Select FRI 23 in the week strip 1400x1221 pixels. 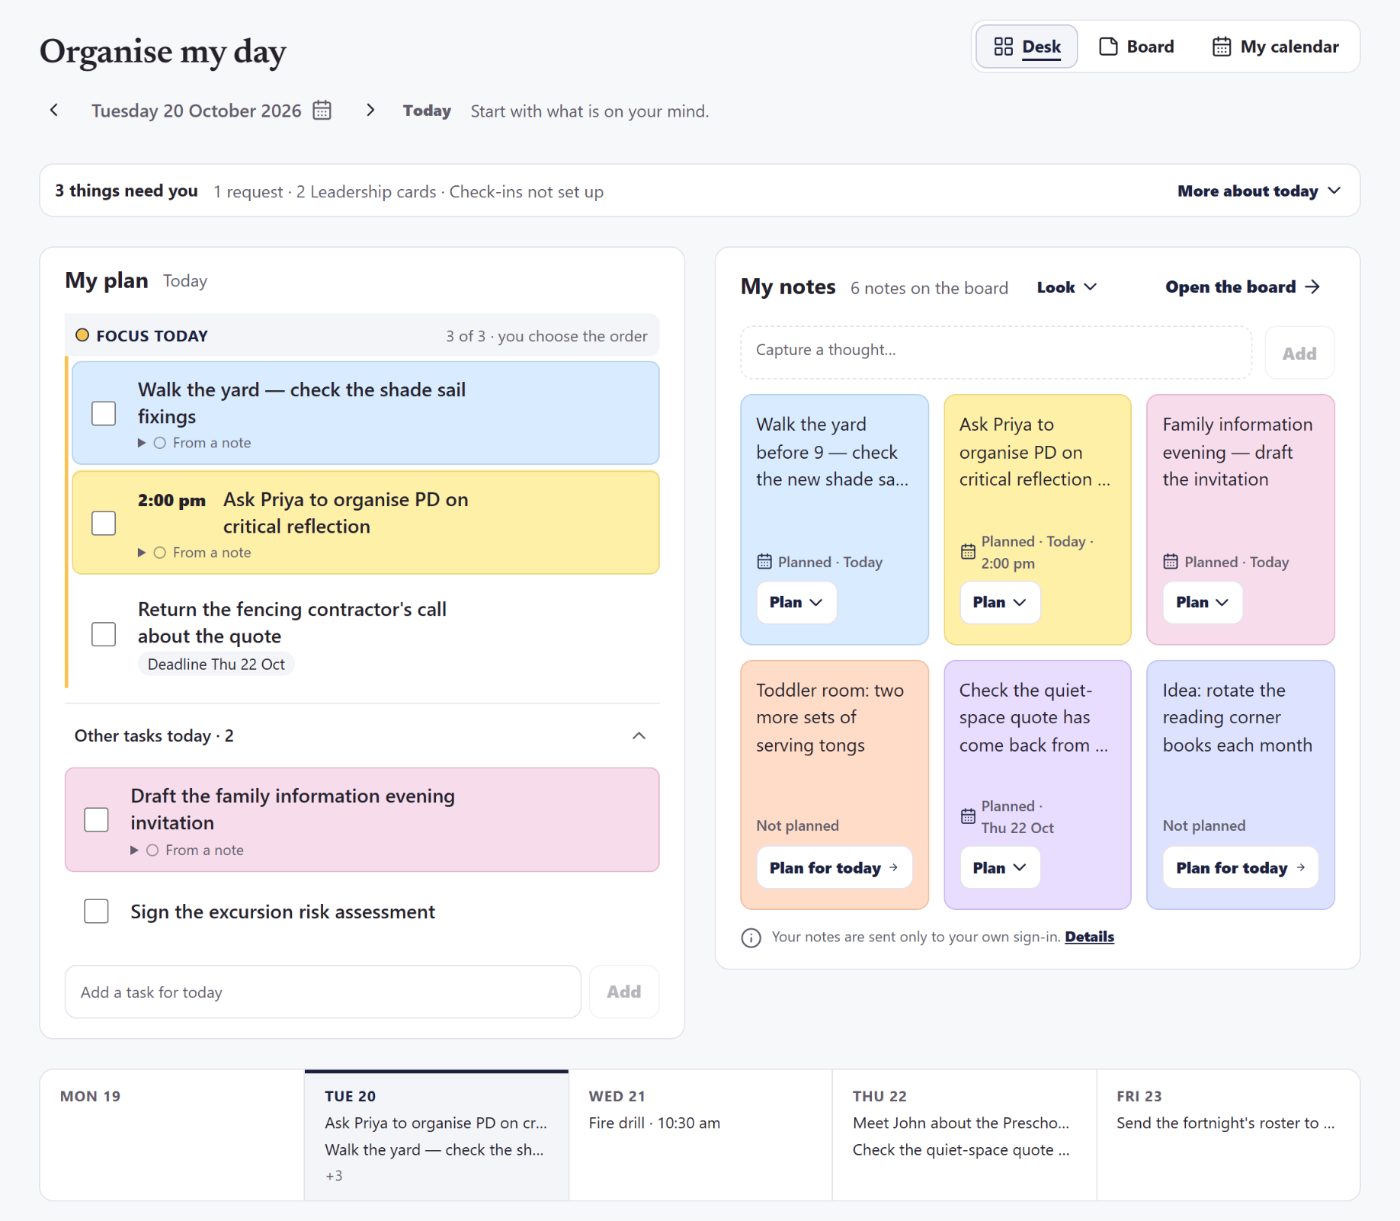[1228, 1135]
